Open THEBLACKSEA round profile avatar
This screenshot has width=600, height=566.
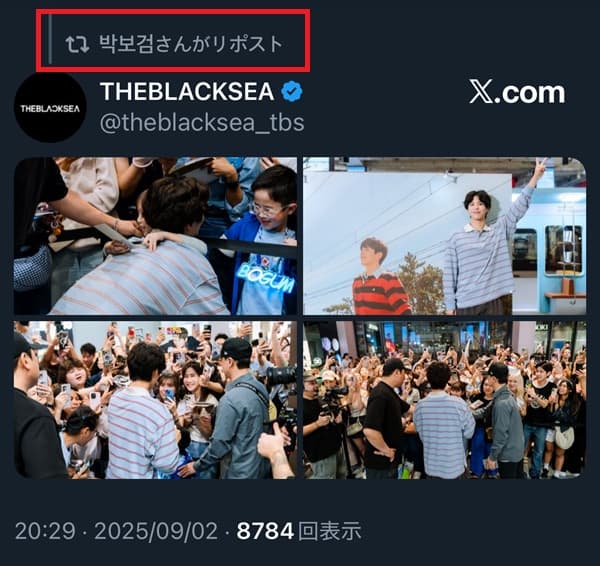(x=50, y=108)
